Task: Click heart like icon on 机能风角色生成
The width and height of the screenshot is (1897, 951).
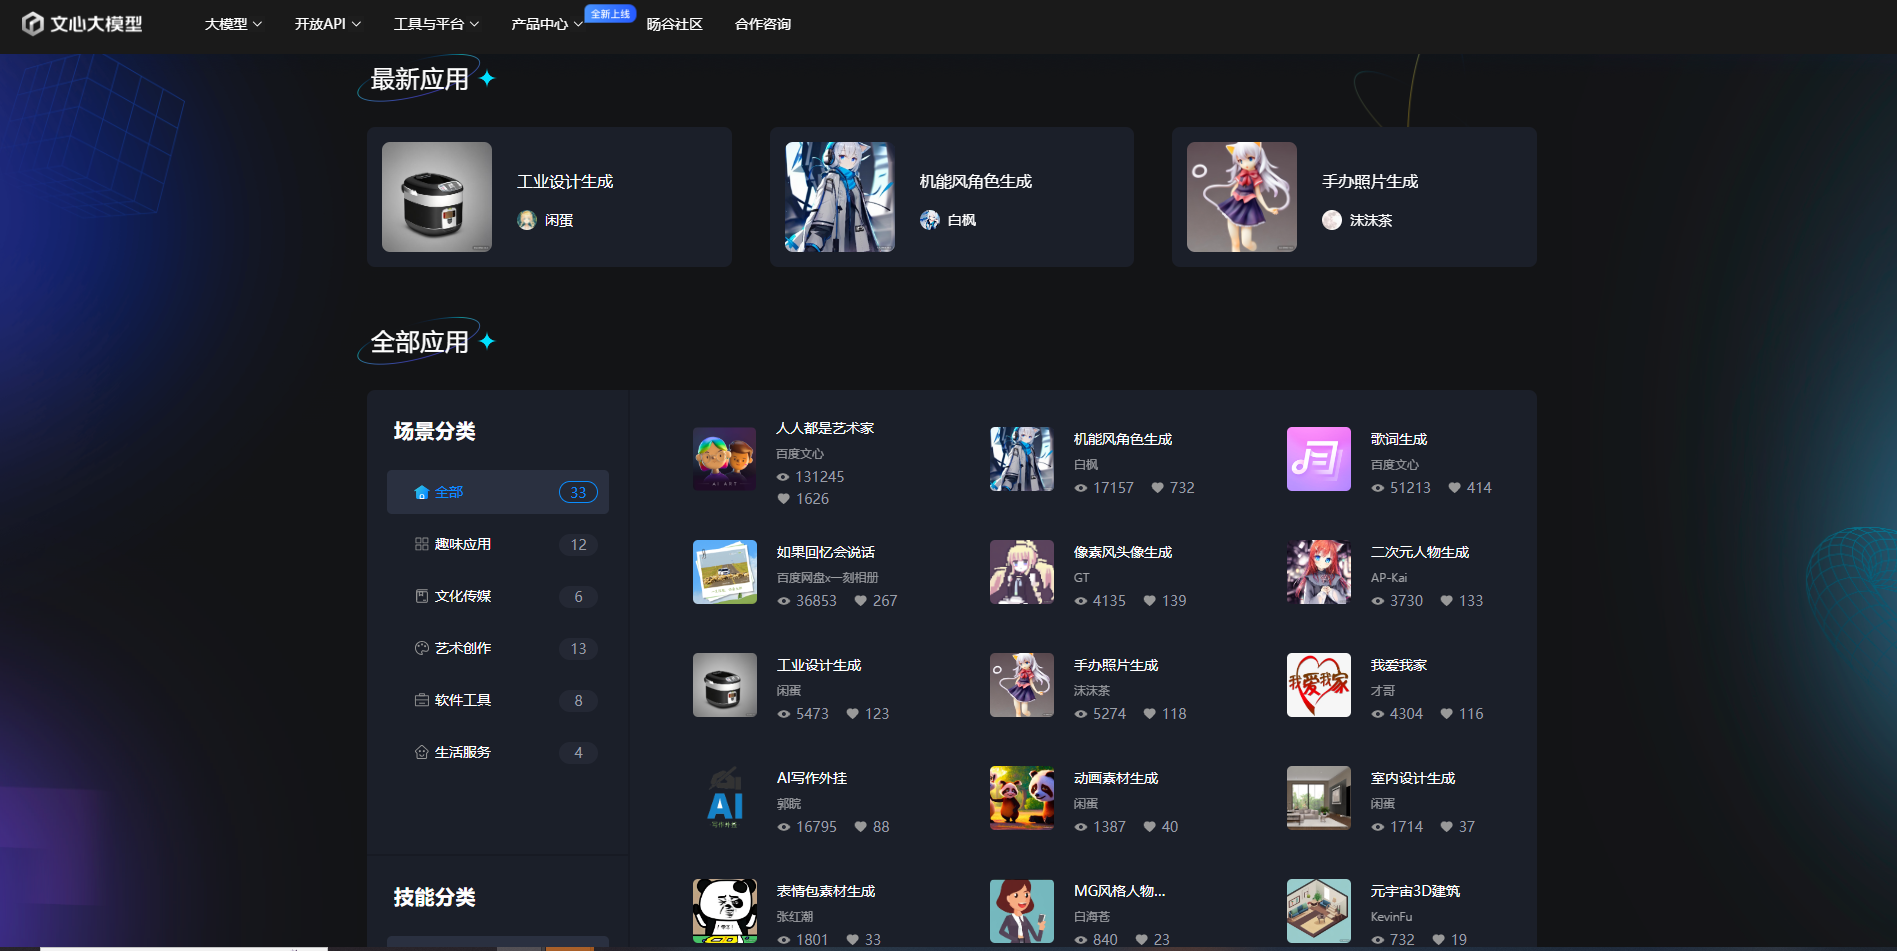Action: point(1157,488)
